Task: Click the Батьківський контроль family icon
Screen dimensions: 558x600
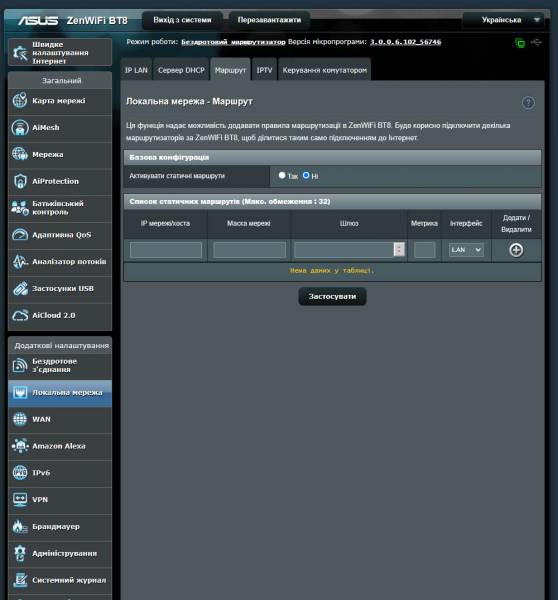Action: 20,208
